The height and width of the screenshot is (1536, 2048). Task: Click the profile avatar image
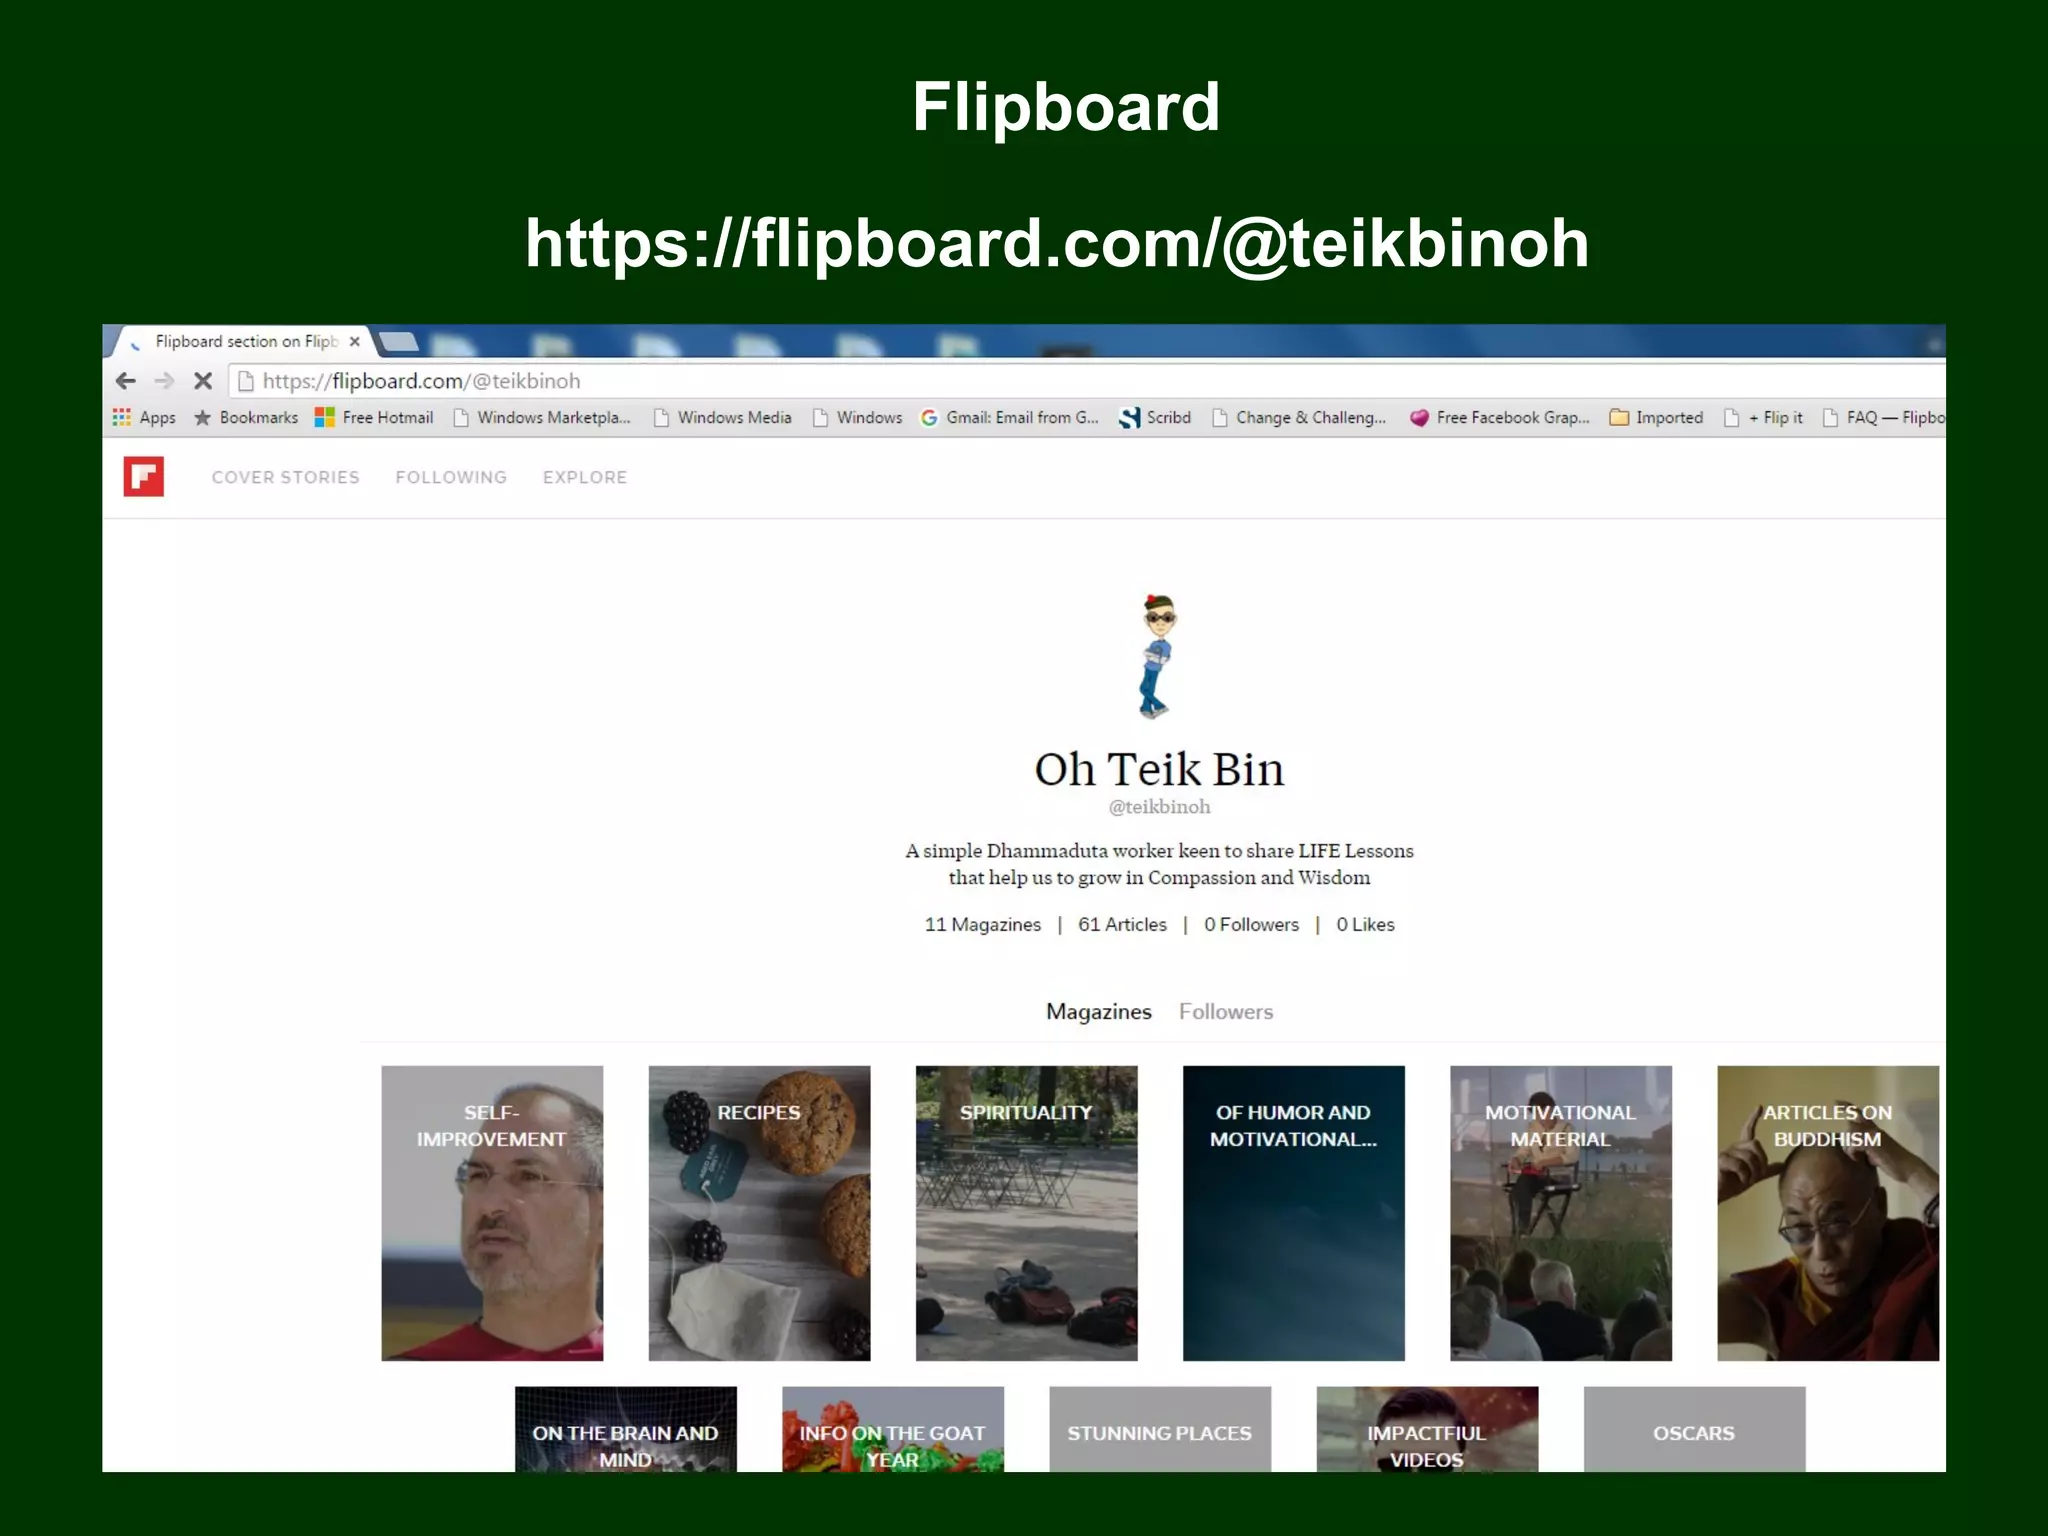[1157, 656]
